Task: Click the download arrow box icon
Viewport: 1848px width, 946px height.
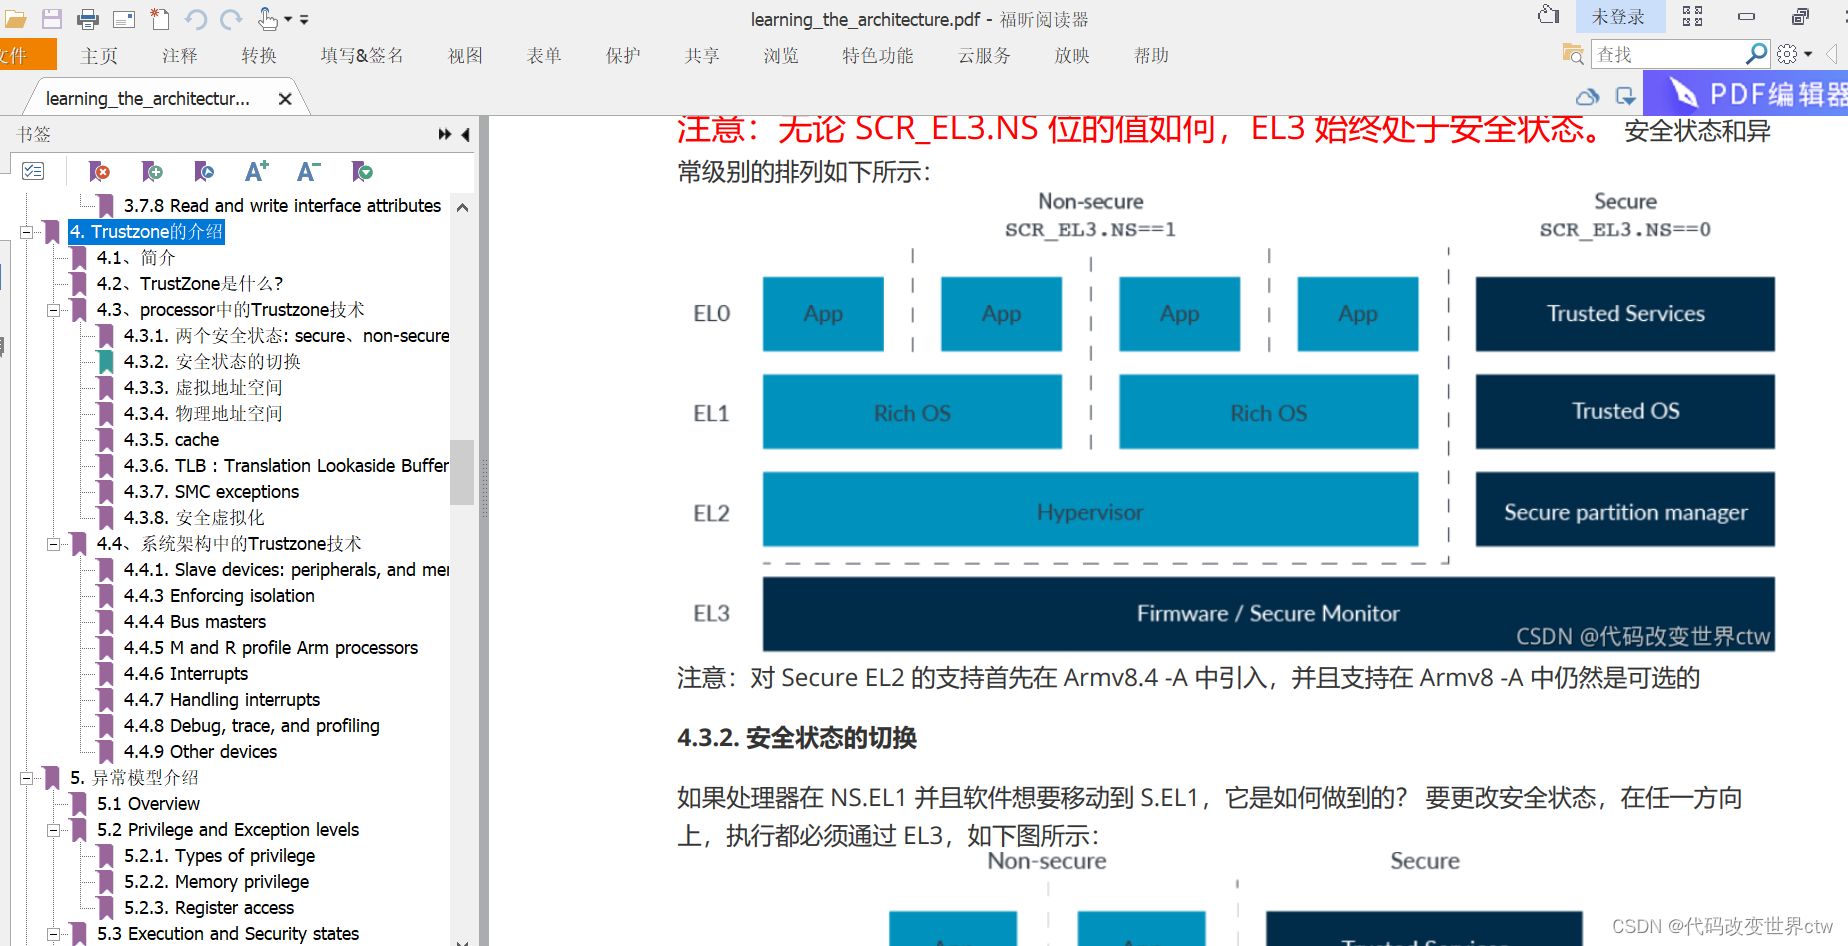Action: pos(1625,97)
